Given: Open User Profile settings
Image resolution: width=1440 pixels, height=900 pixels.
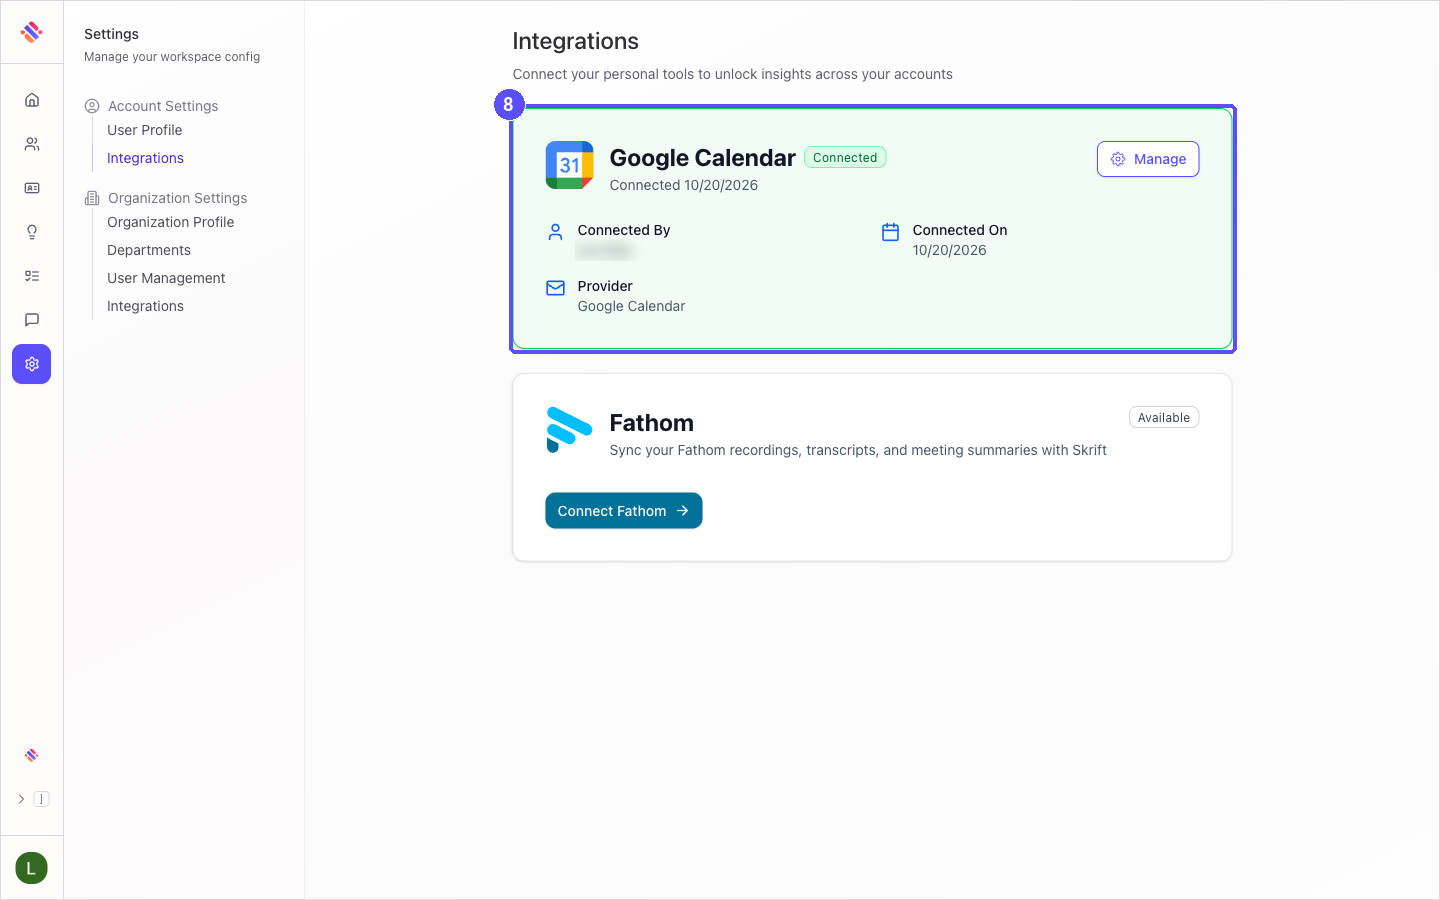Looking at the screenshot, I should click(x=145, y=130).
